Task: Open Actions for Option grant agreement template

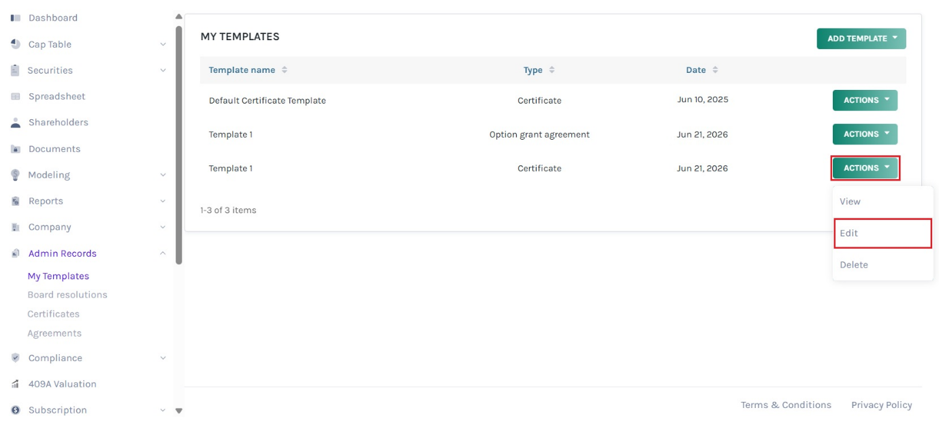Action: point(865,134)
